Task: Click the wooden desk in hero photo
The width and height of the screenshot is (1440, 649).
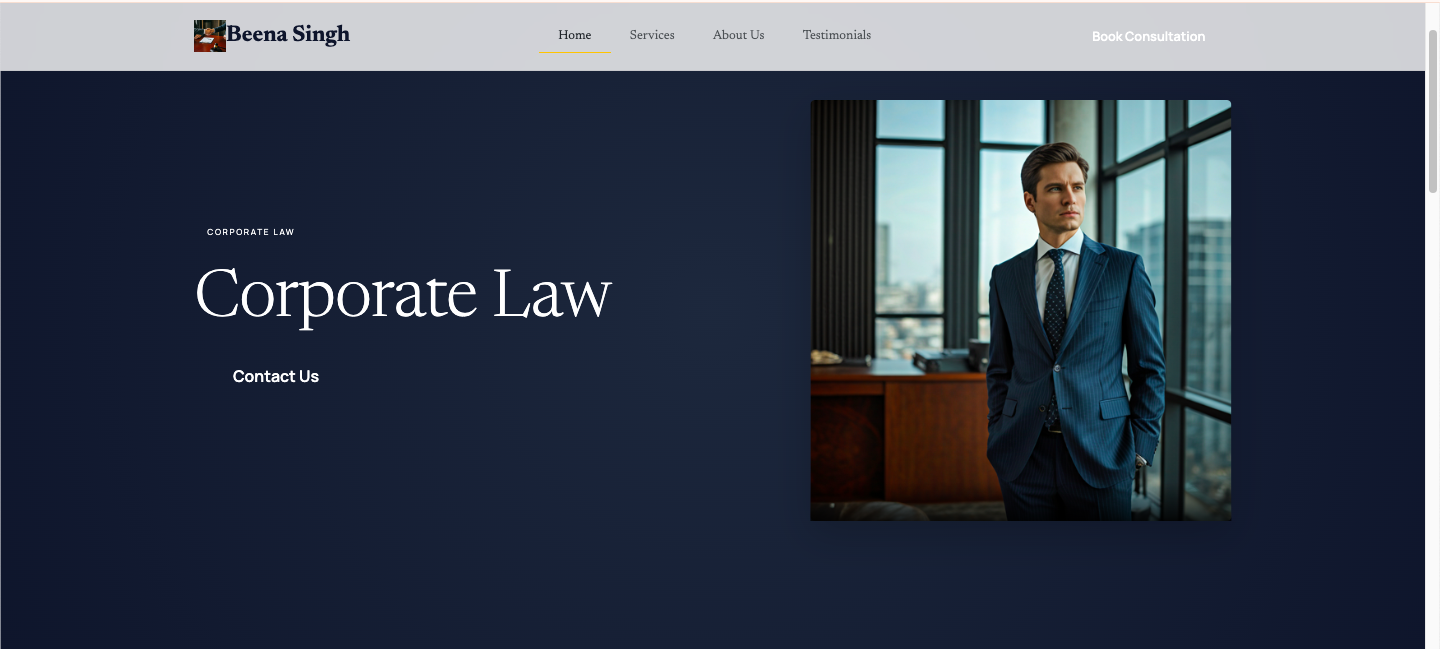Action: [x=900, y=420]
